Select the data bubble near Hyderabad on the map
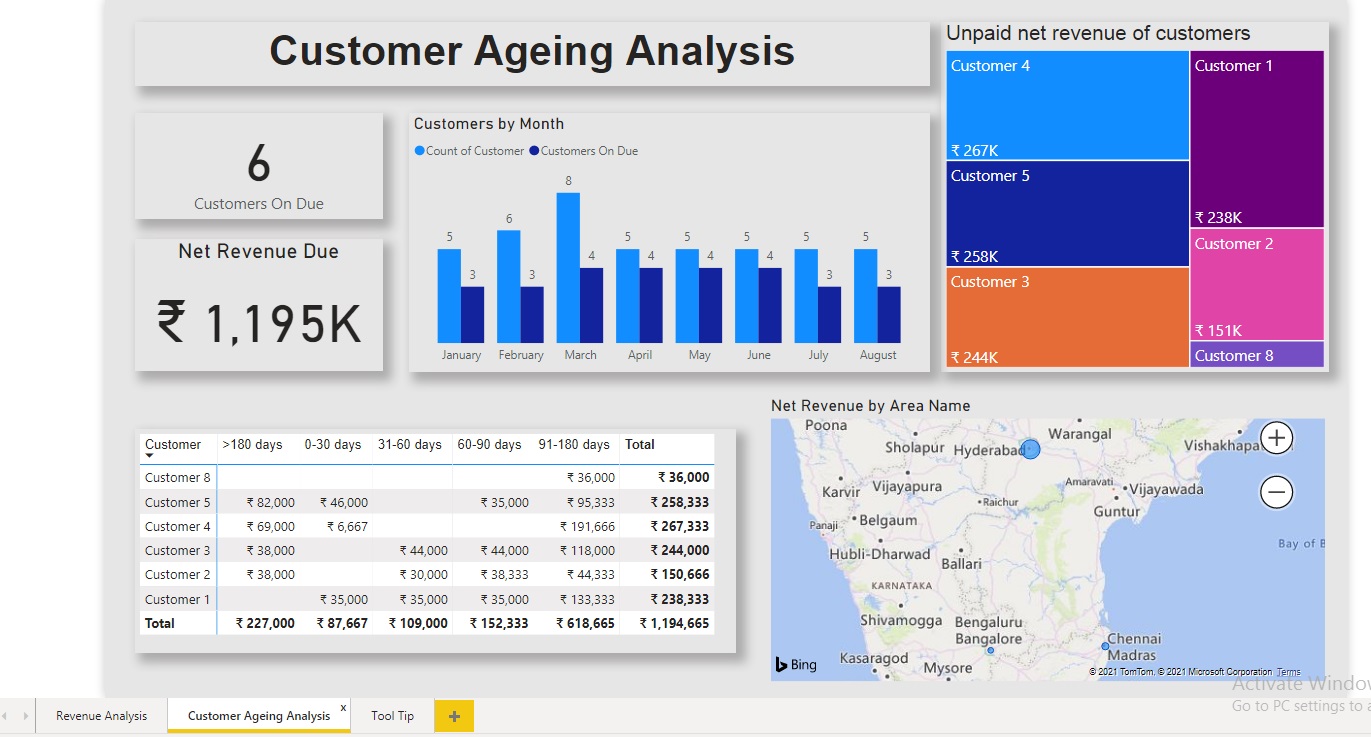This screenshot has width=1371, height=737. (x=1030, y=450)
